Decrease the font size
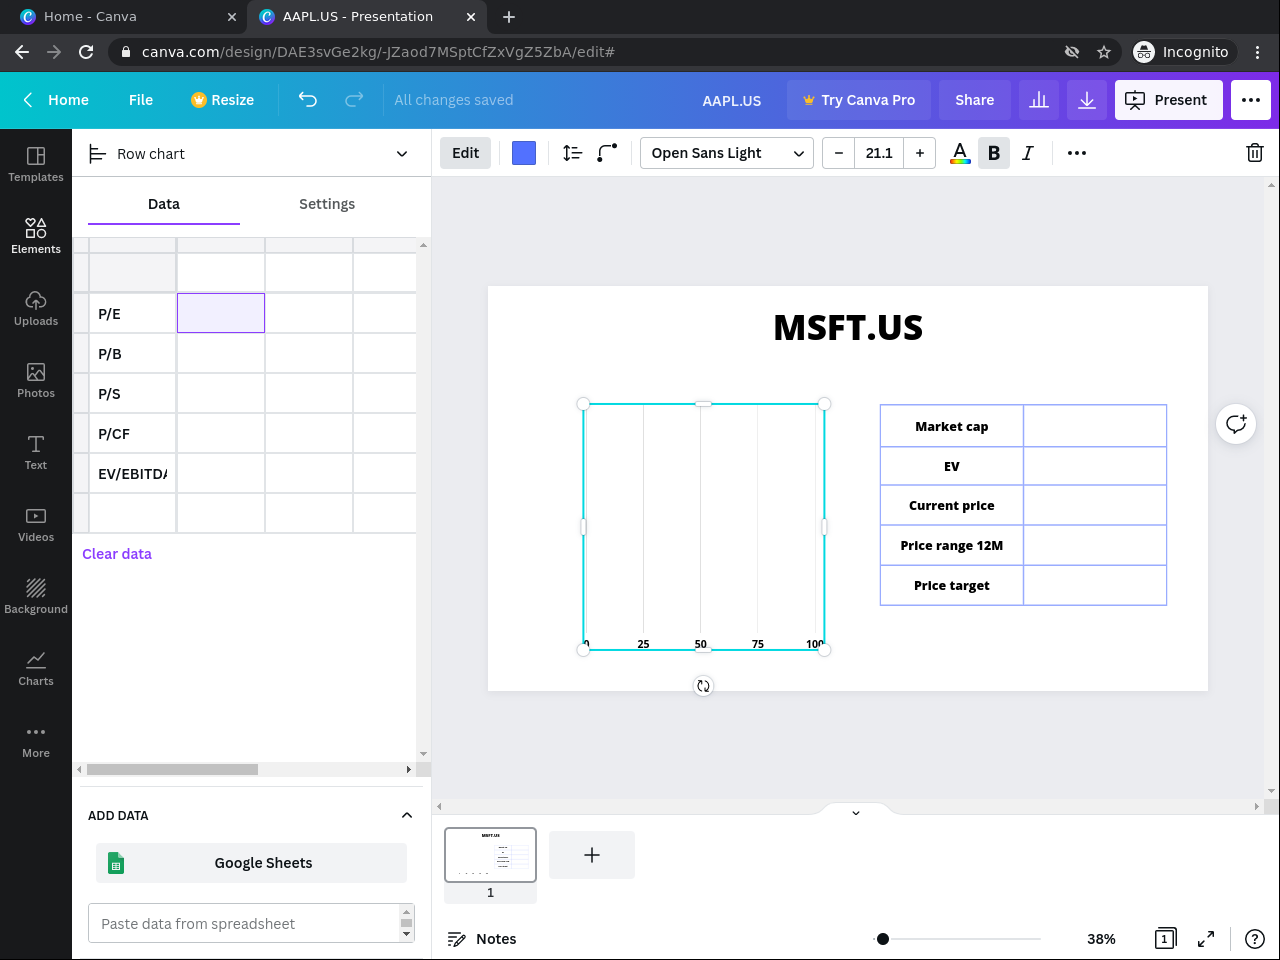The image size is (1280, 960). (839, 153)
